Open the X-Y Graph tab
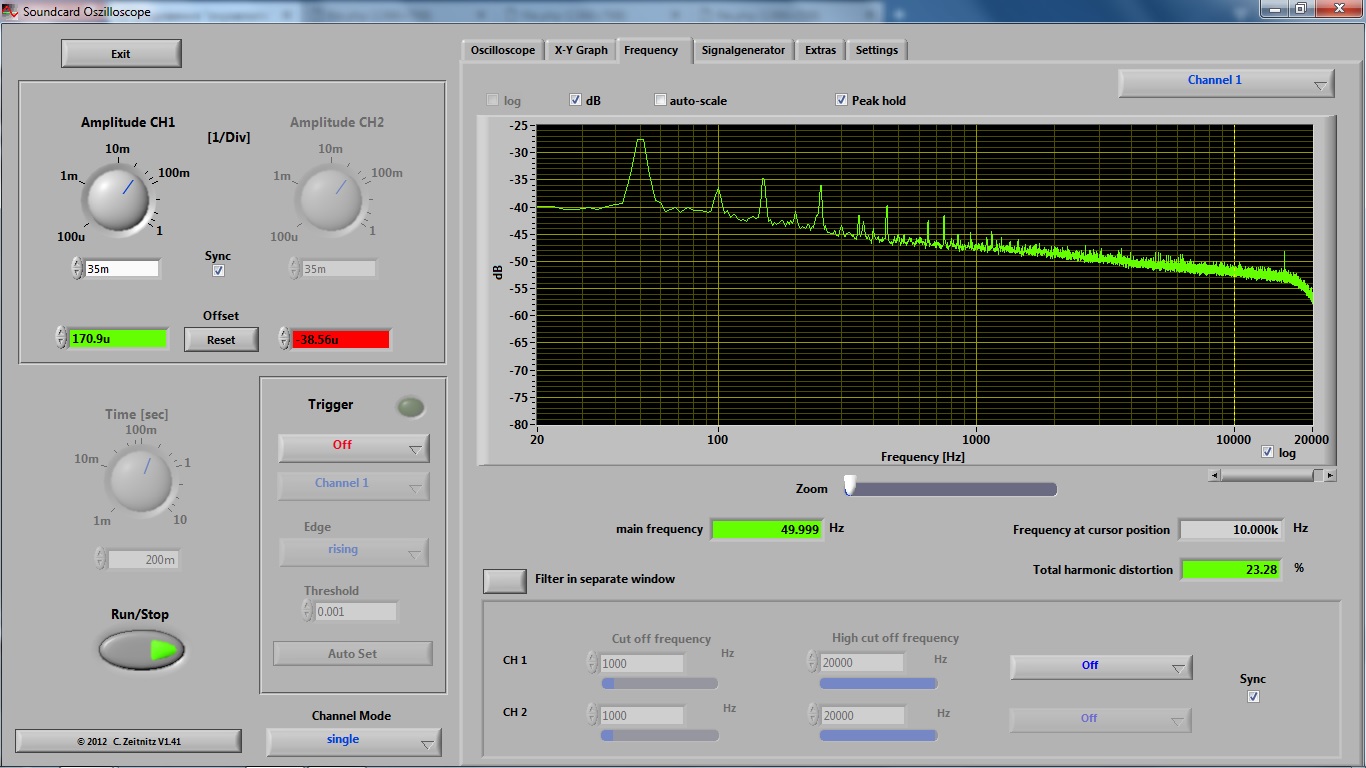 pyautogui.click(x=581, y=50)
